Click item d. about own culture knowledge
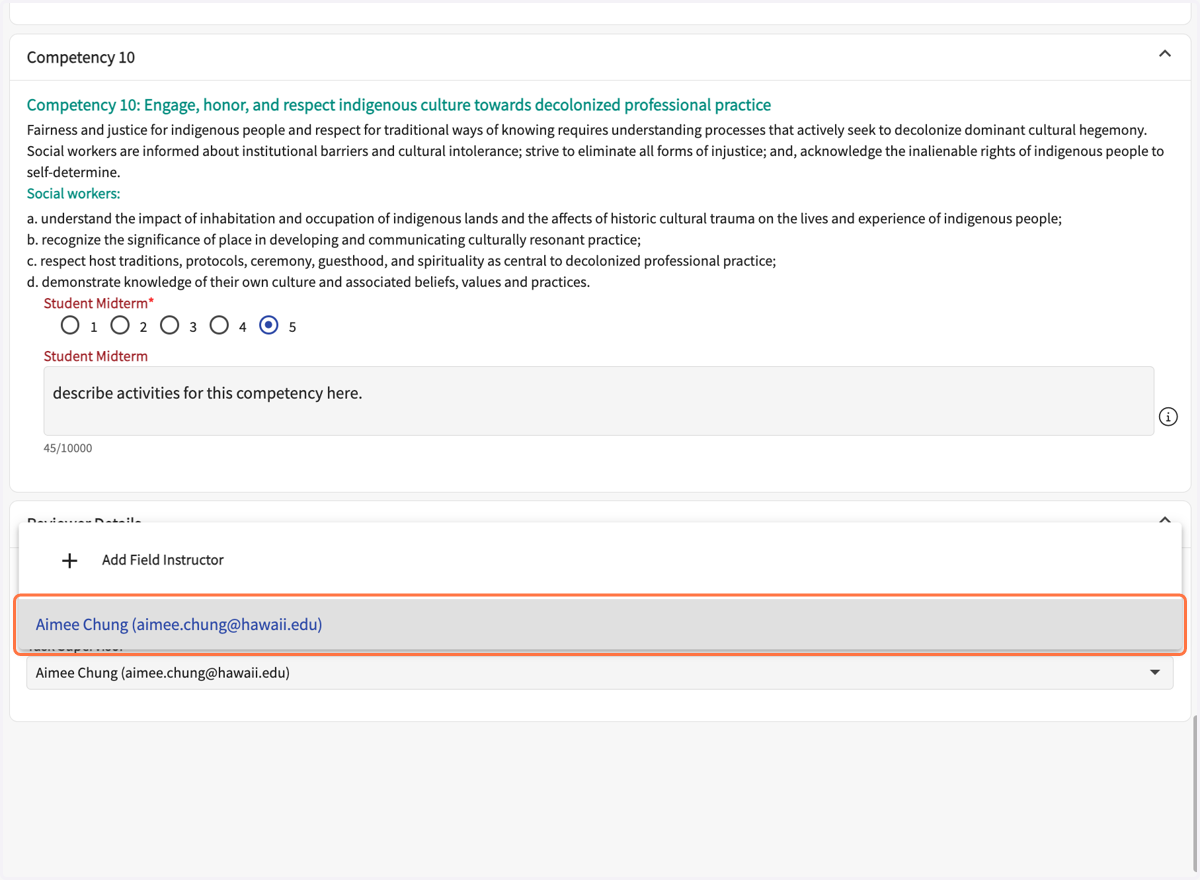 point(308,282)
